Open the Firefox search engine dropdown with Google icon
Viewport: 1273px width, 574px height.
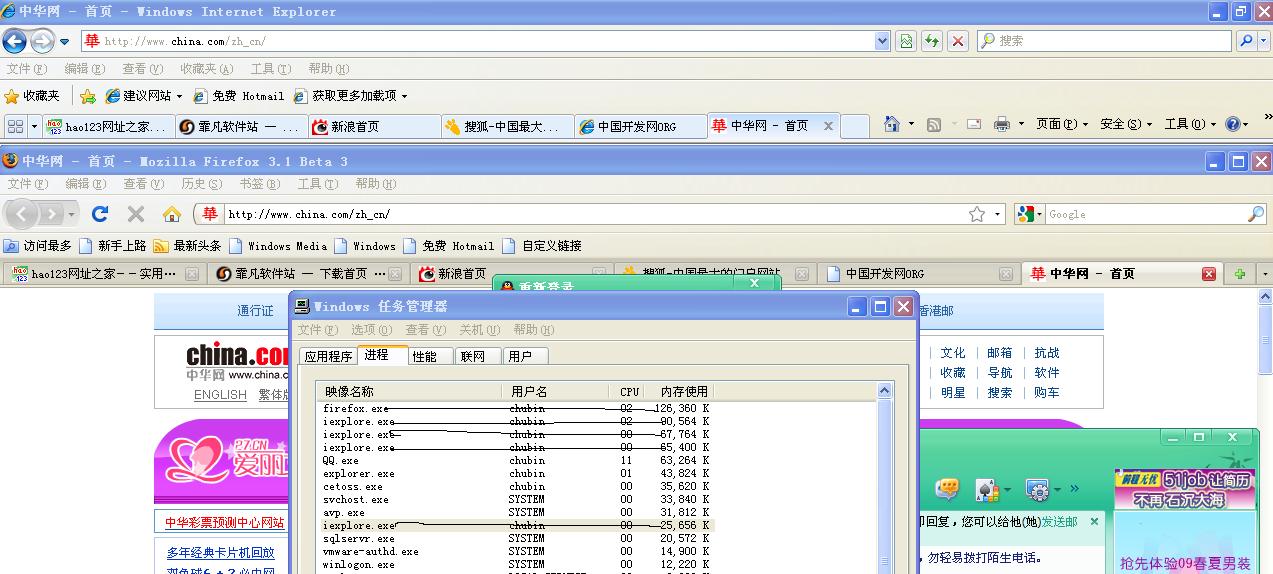(x=1029, y=214)
